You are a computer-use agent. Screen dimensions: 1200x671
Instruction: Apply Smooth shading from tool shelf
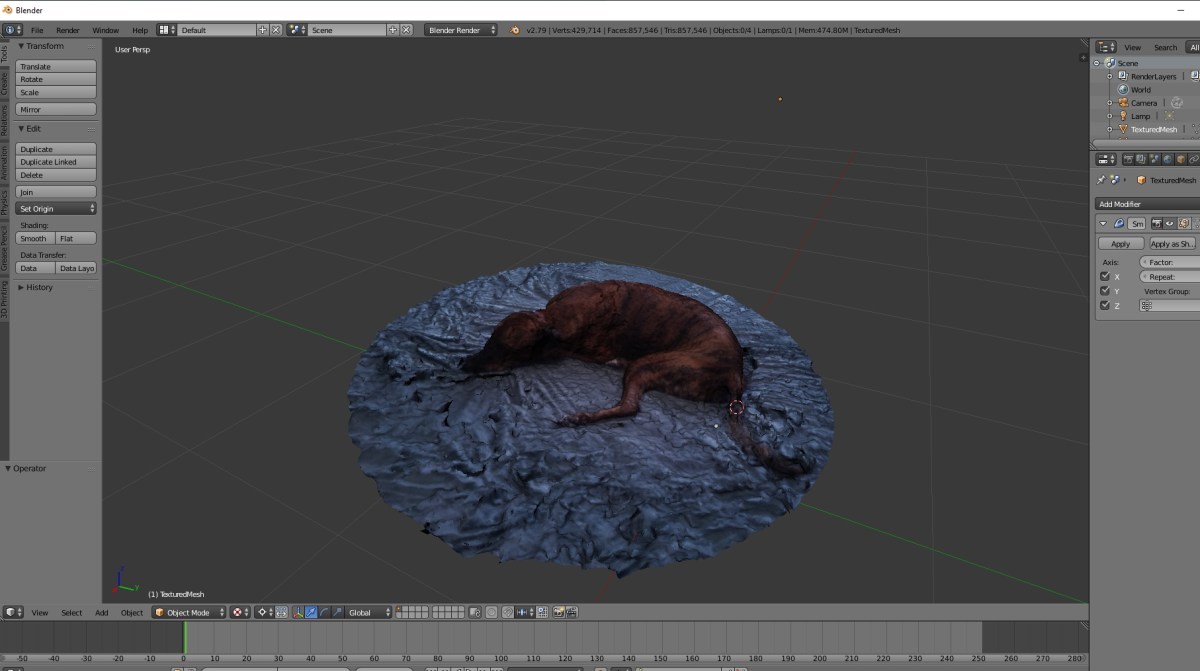pyautogui.click(x=33, y=238)
